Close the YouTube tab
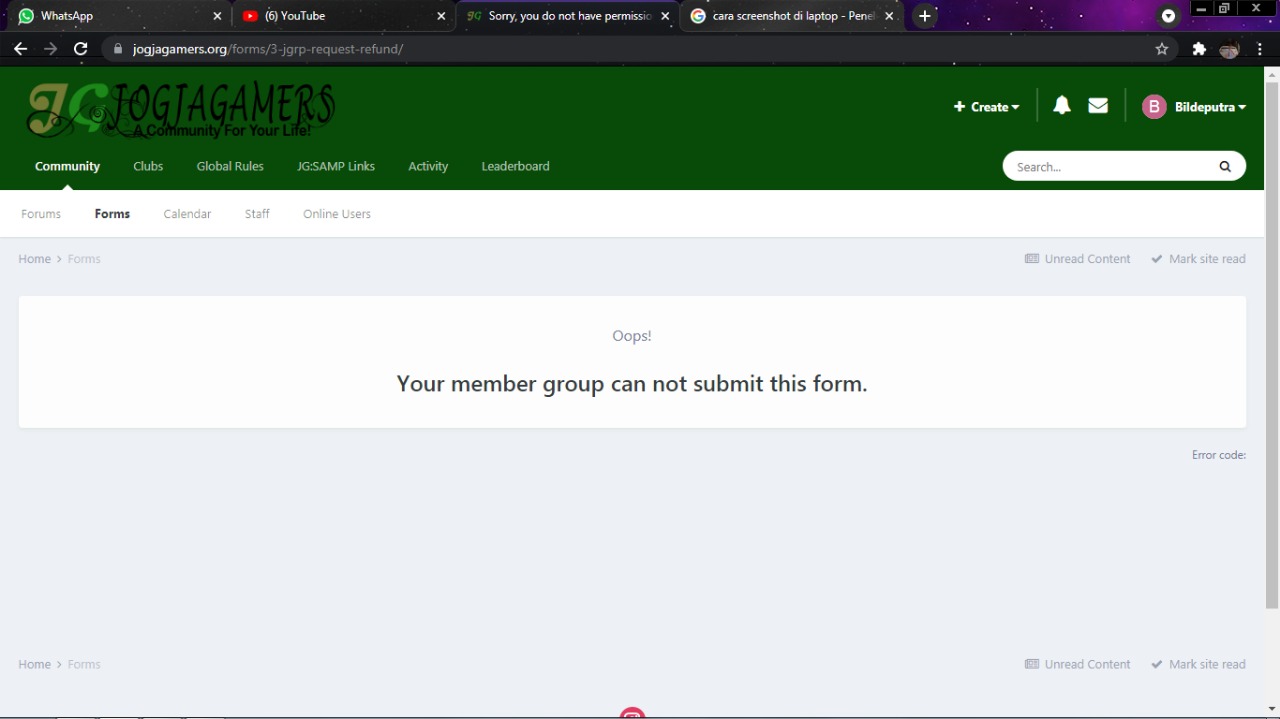Screen dimensions: 1280x719 tap(441, 16)
